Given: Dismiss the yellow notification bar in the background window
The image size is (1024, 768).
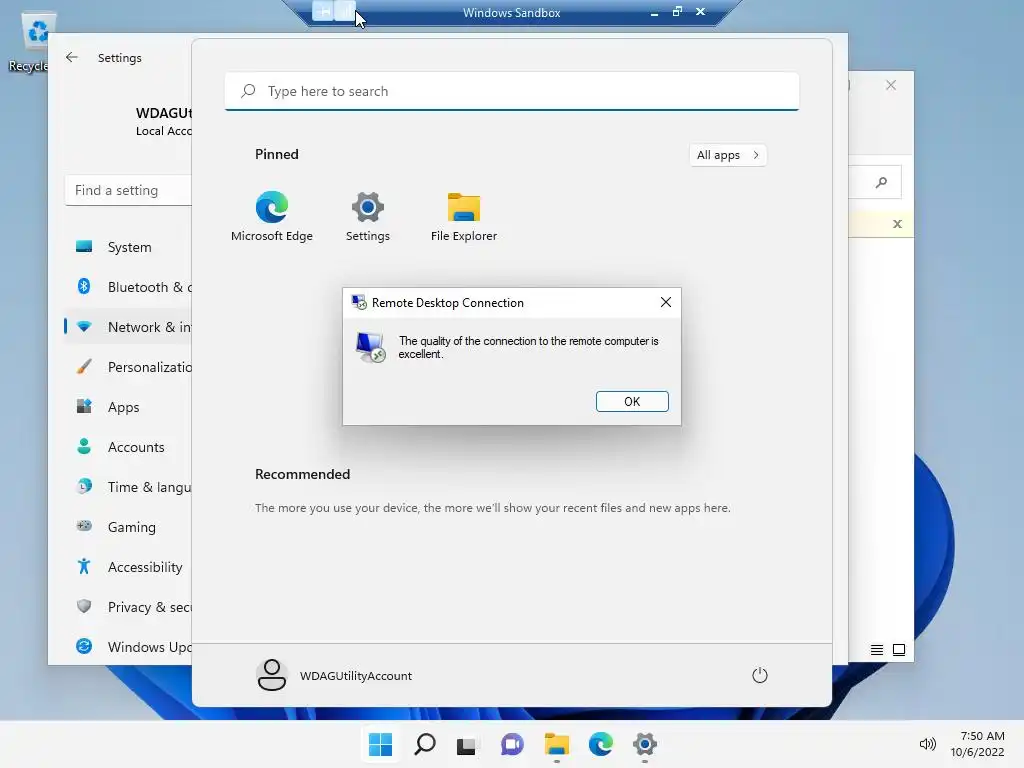Looking at the screenshot, I should (x=897, y=224).
